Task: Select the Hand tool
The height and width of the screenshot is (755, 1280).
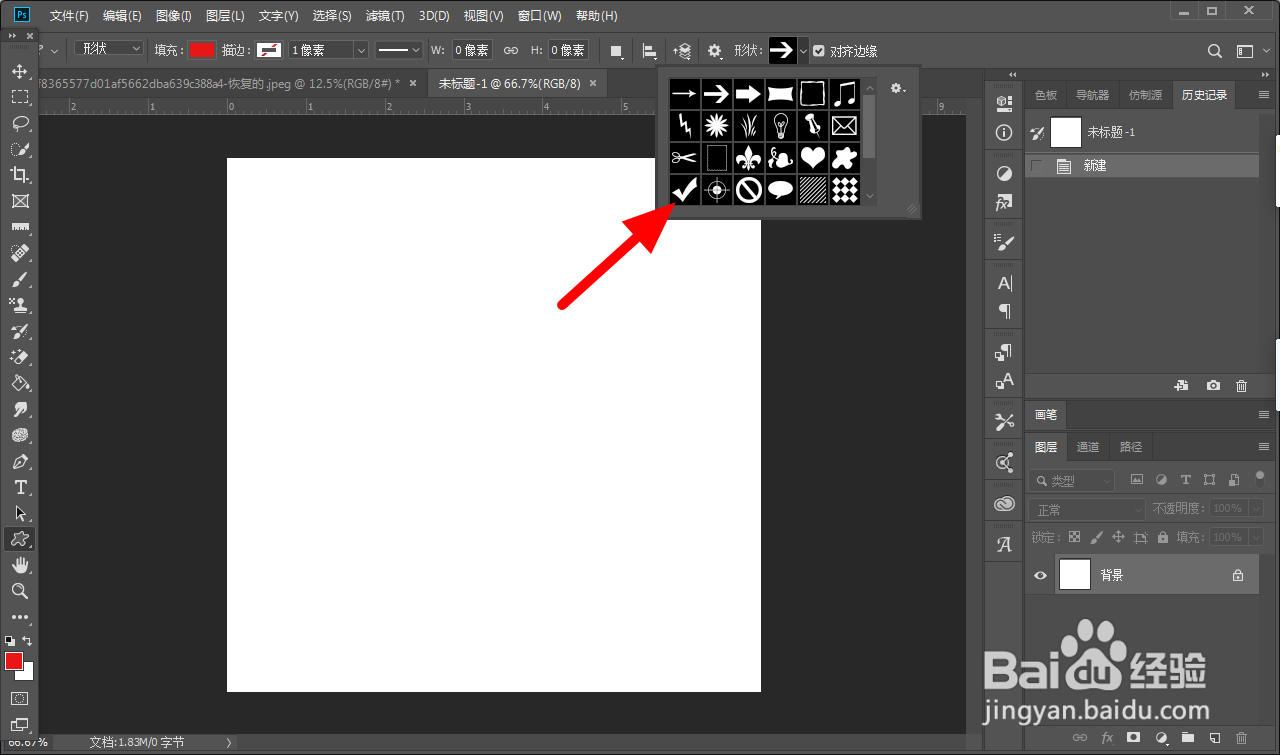Action: [20, 565]
